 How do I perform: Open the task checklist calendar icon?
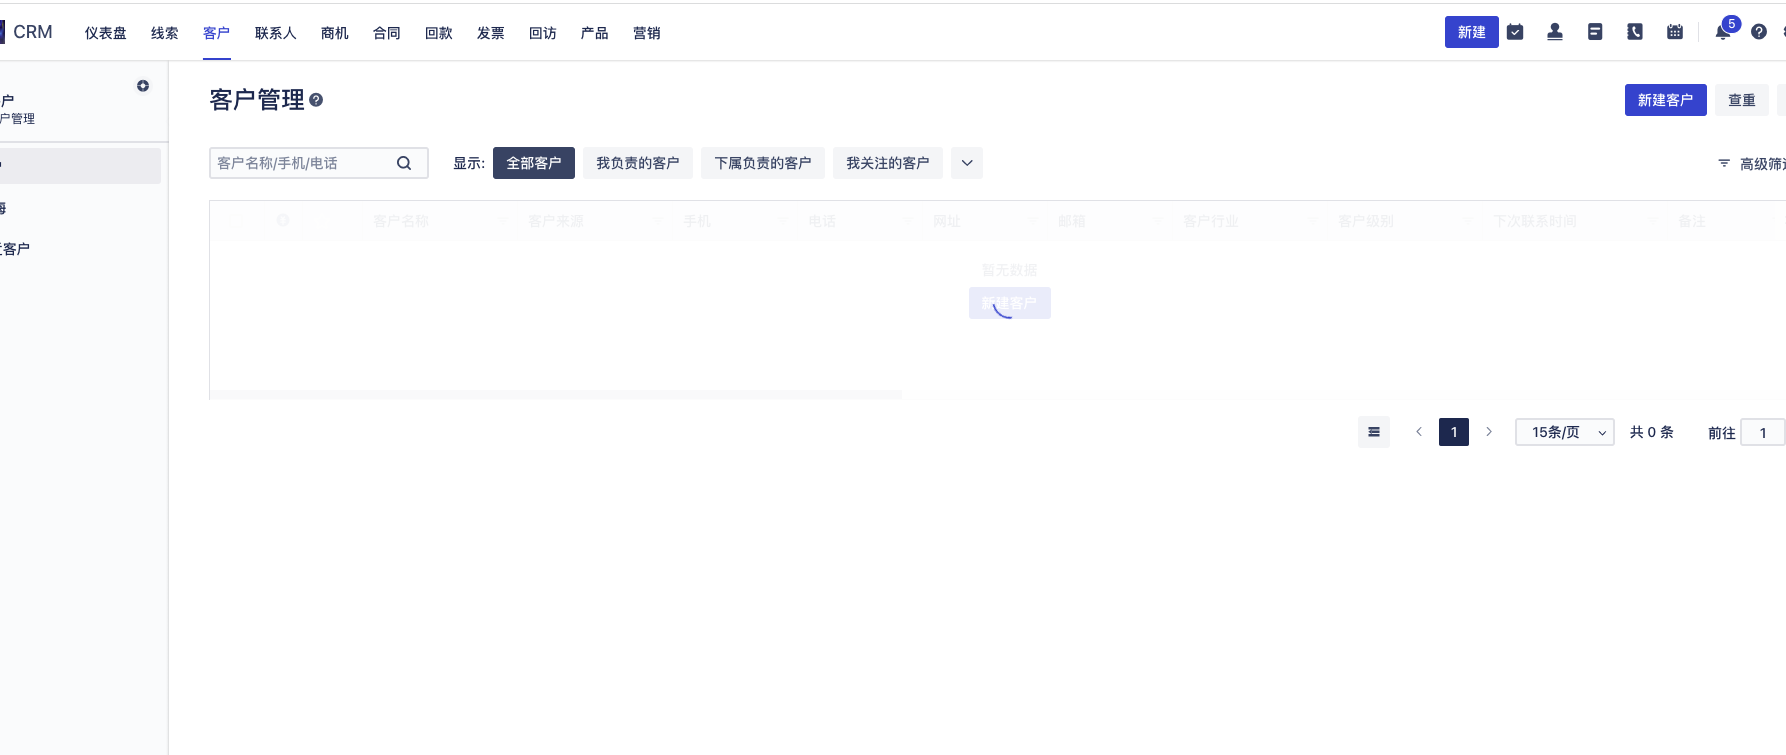click(1515, 32)
